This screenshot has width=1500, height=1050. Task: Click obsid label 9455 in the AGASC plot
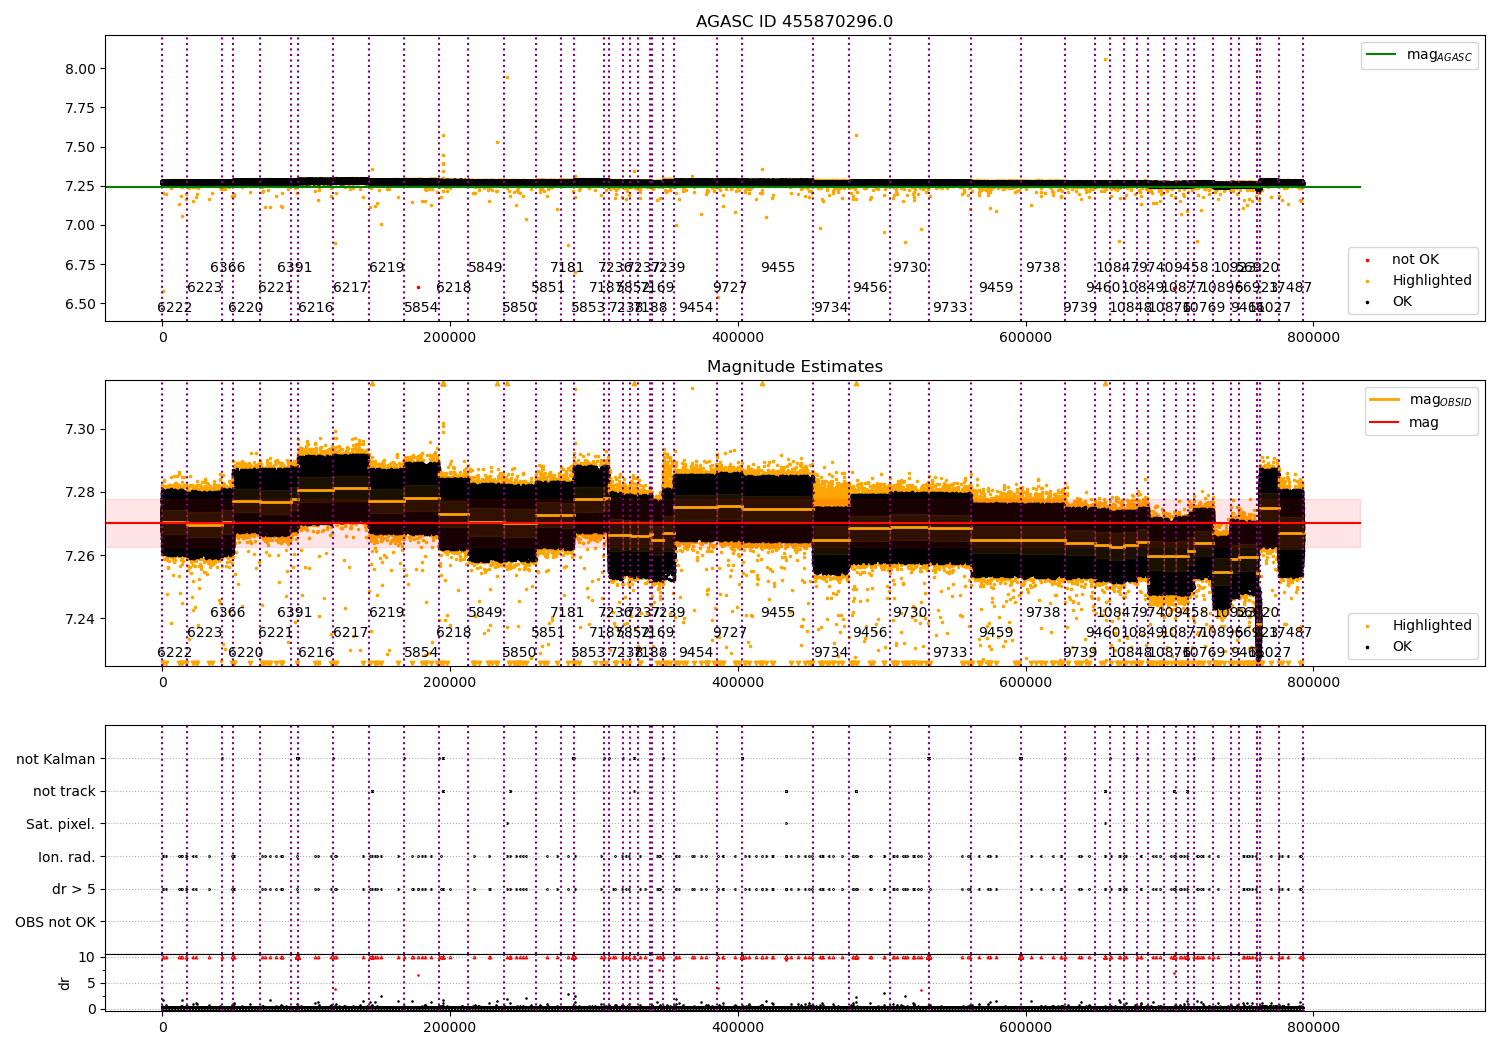pyautogui.click(x=778, y=267)
